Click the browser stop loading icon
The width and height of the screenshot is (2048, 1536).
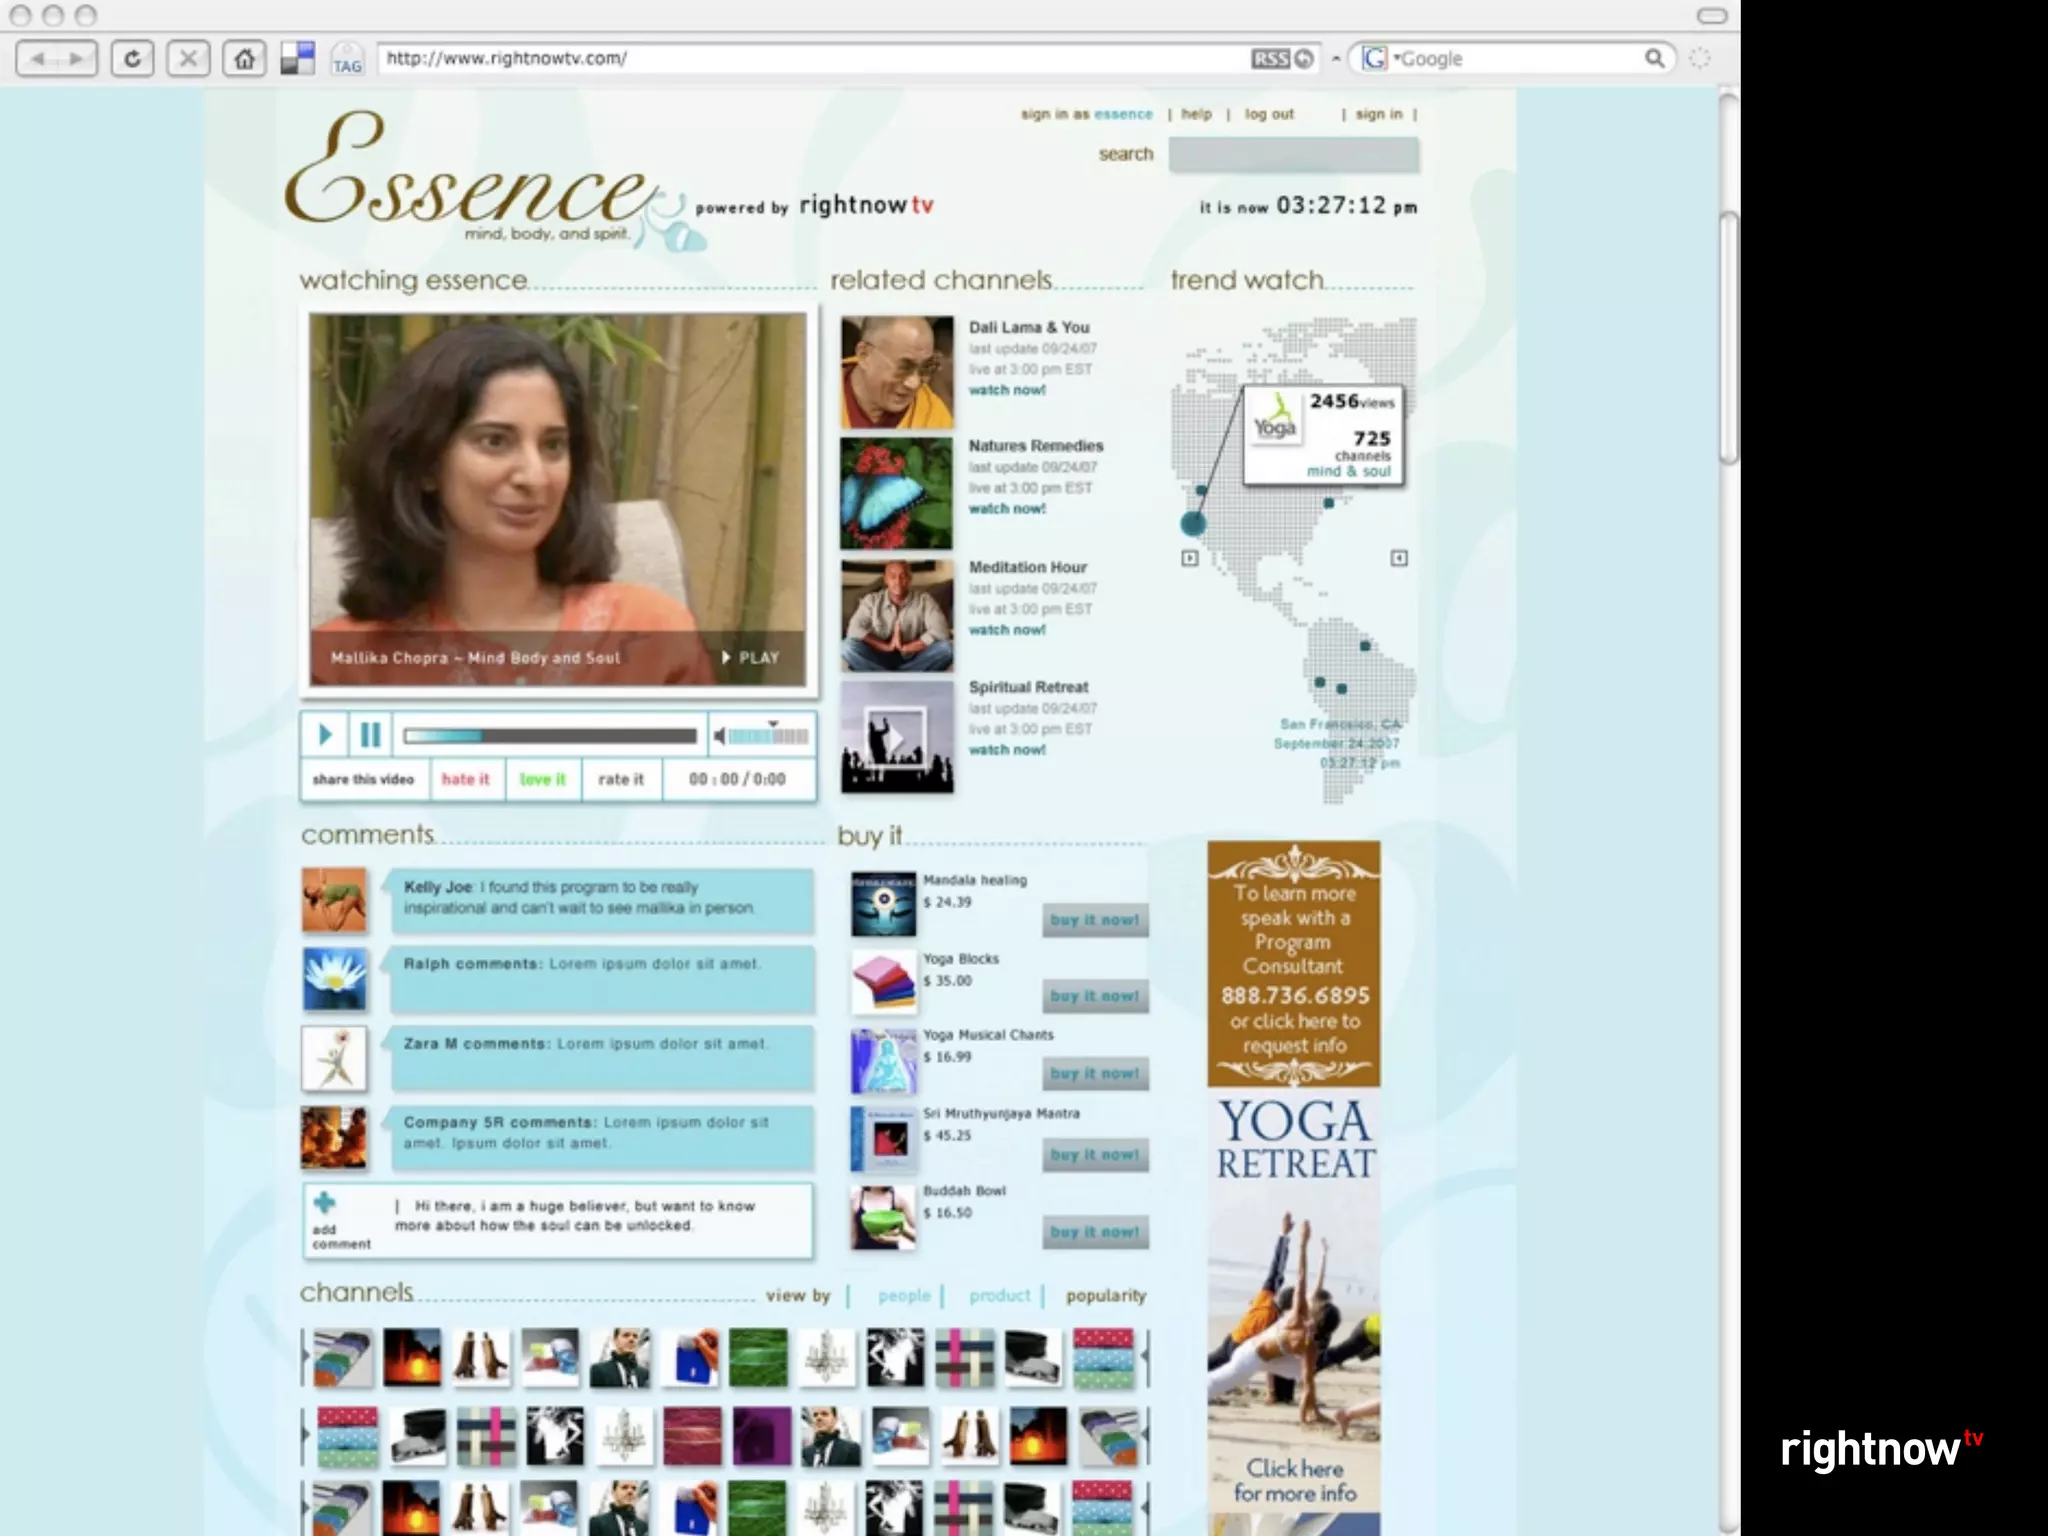[x=188, y=59]
